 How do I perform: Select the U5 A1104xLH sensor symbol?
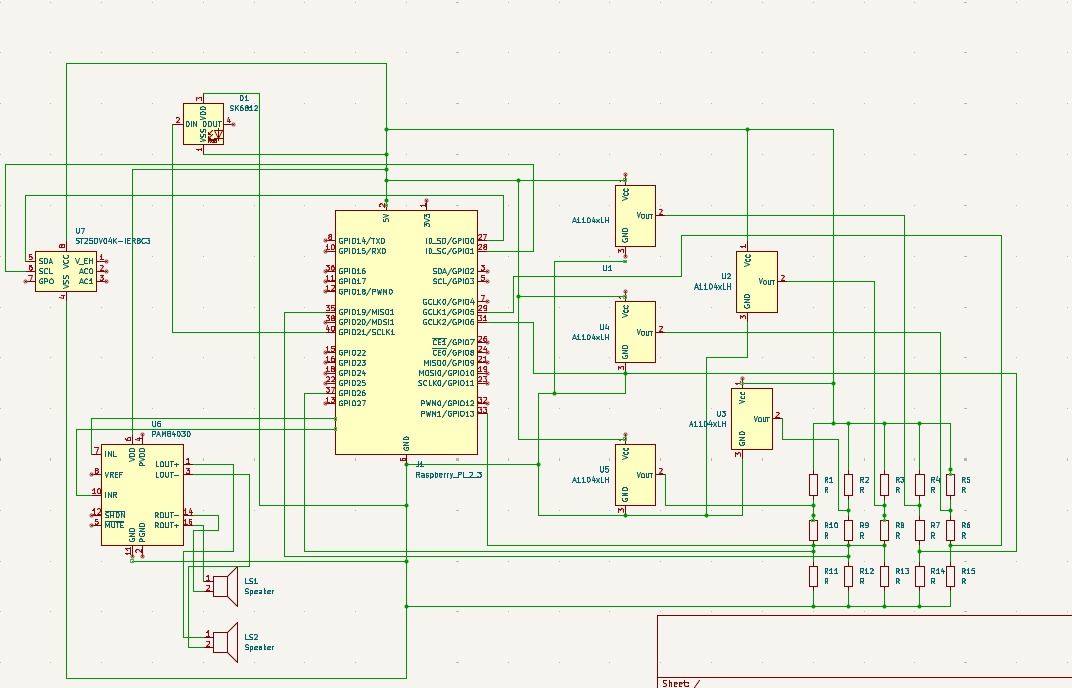coord(635,475)
